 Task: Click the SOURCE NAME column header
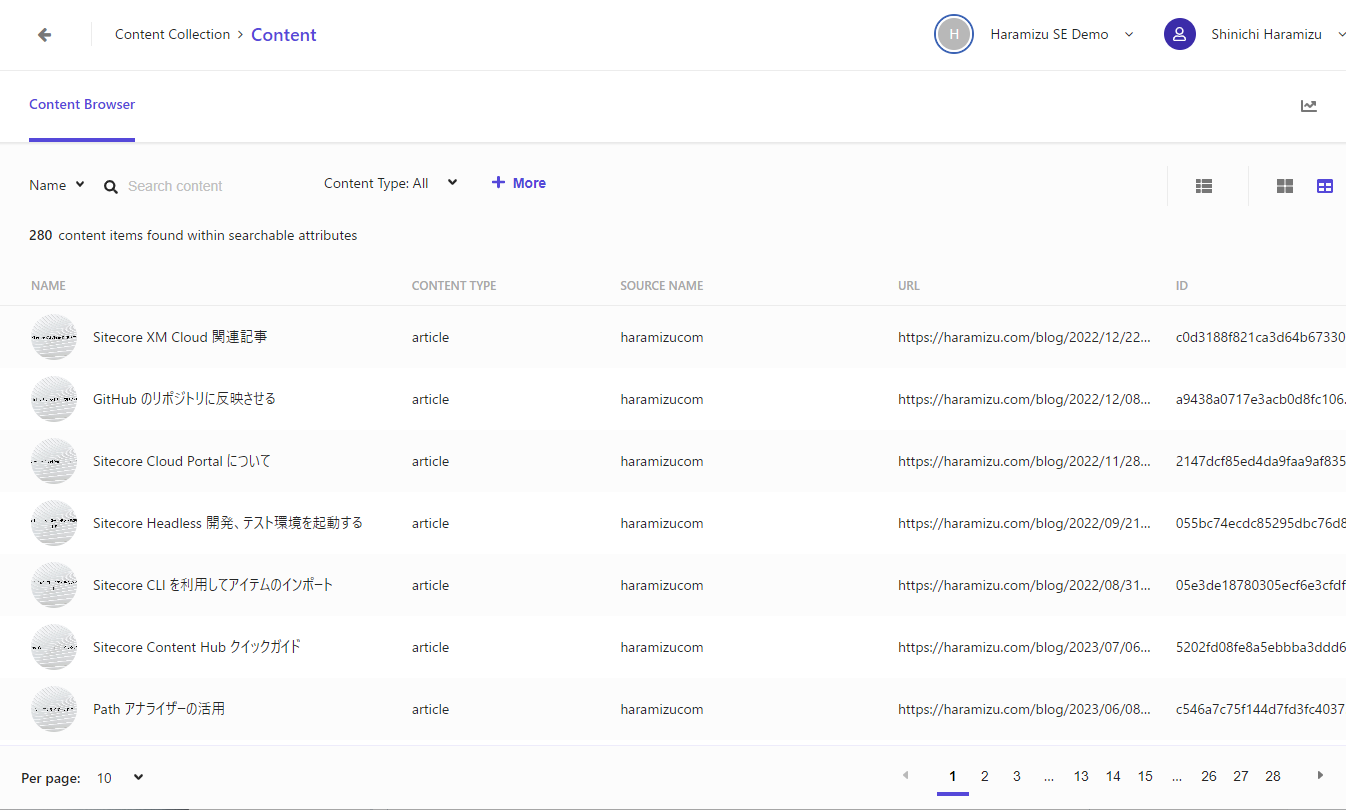[x=661, y=286]
